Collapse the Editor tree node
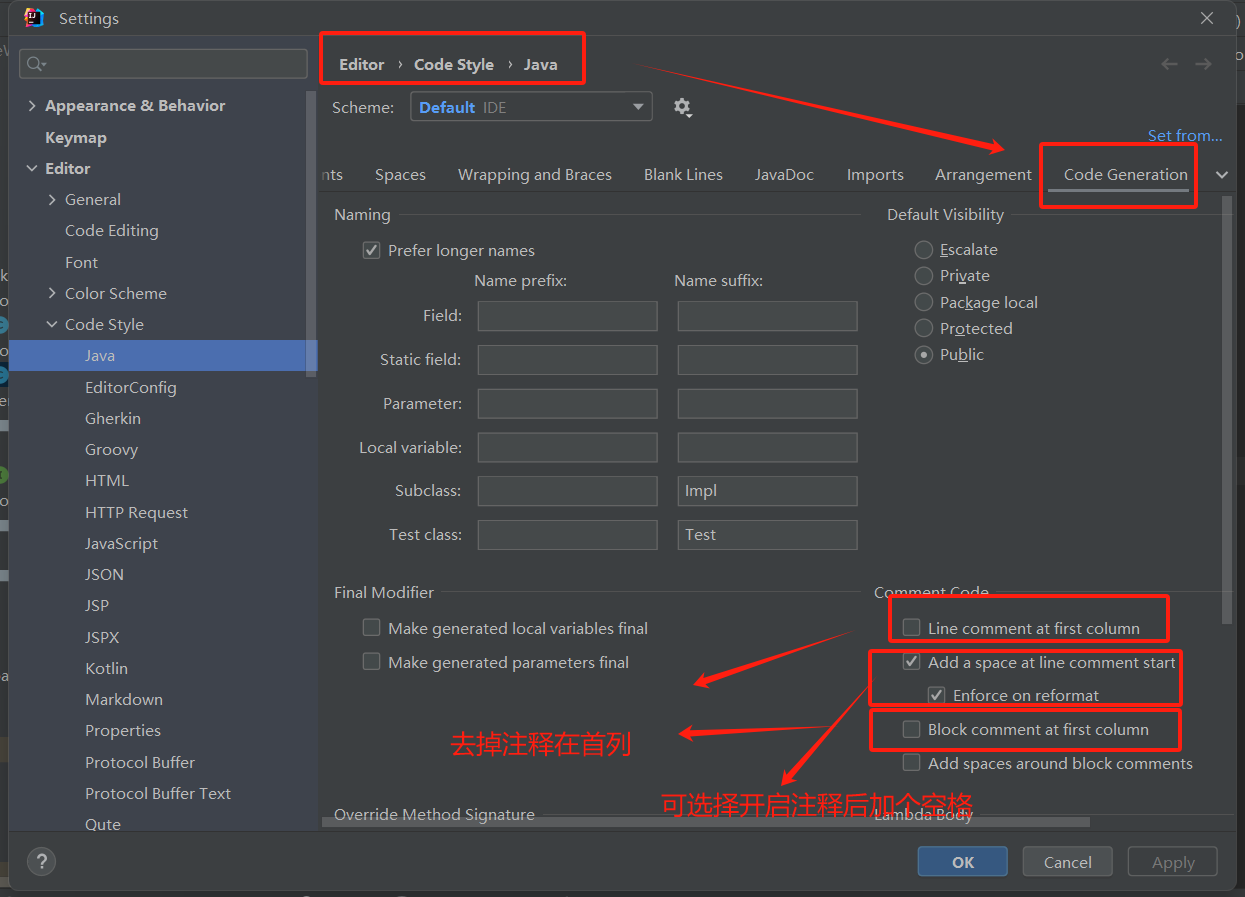1245x897 pixels. point(32,168)
